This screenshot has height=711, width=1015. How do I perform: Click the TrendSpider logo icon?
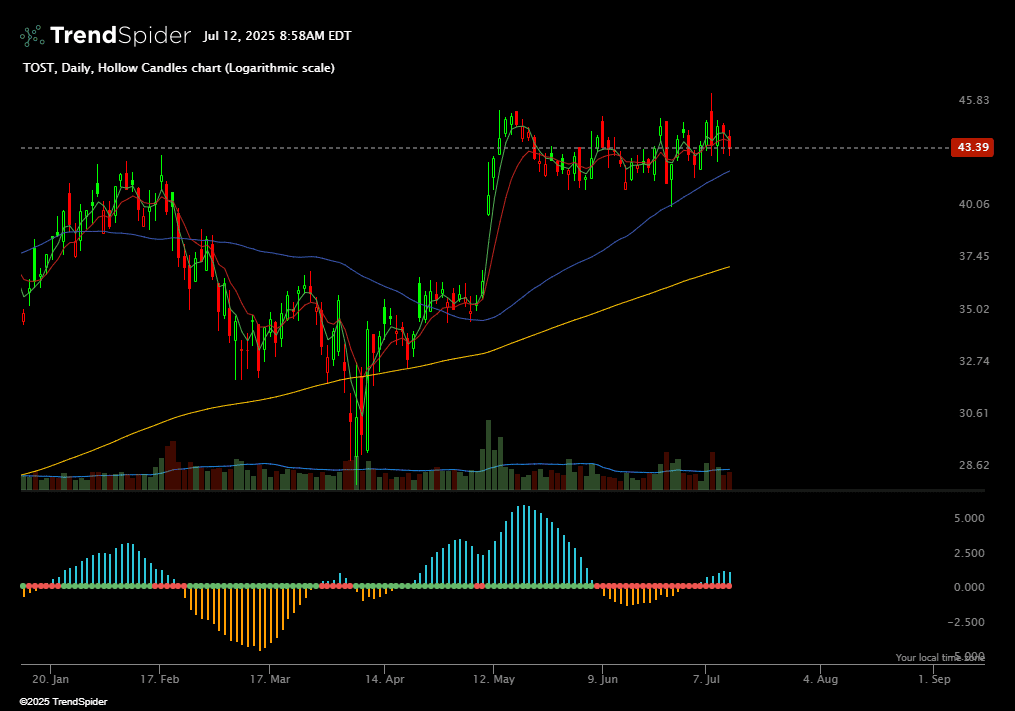(32, 36)
